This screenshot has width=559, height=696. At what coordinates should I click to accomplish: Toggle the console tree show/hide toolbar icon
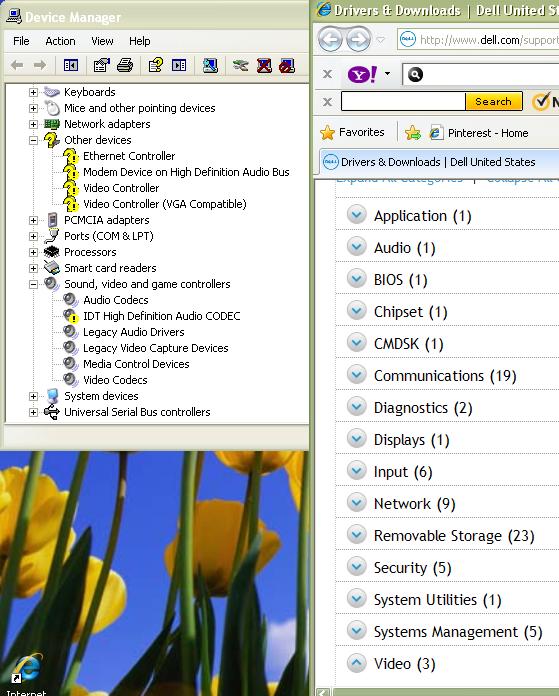pyautogui.click(x=71, y=66)
